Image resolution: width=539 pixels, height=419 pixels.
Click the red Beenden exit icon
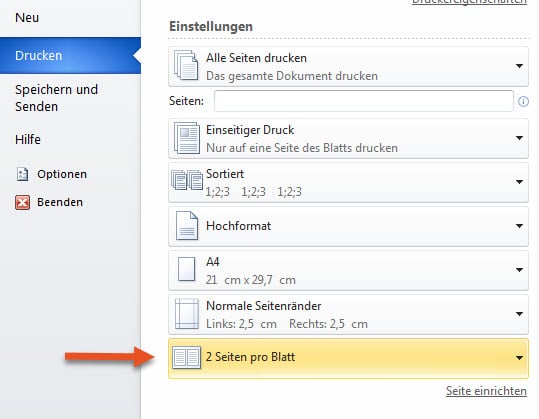coord(22,202)
